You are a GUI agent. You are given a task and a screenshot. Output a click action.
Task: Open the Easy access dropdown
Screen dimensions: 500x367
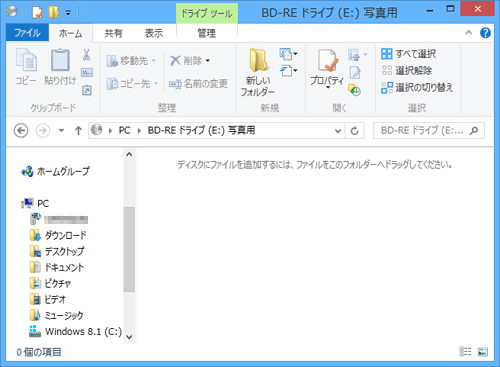tap(288, 71)
